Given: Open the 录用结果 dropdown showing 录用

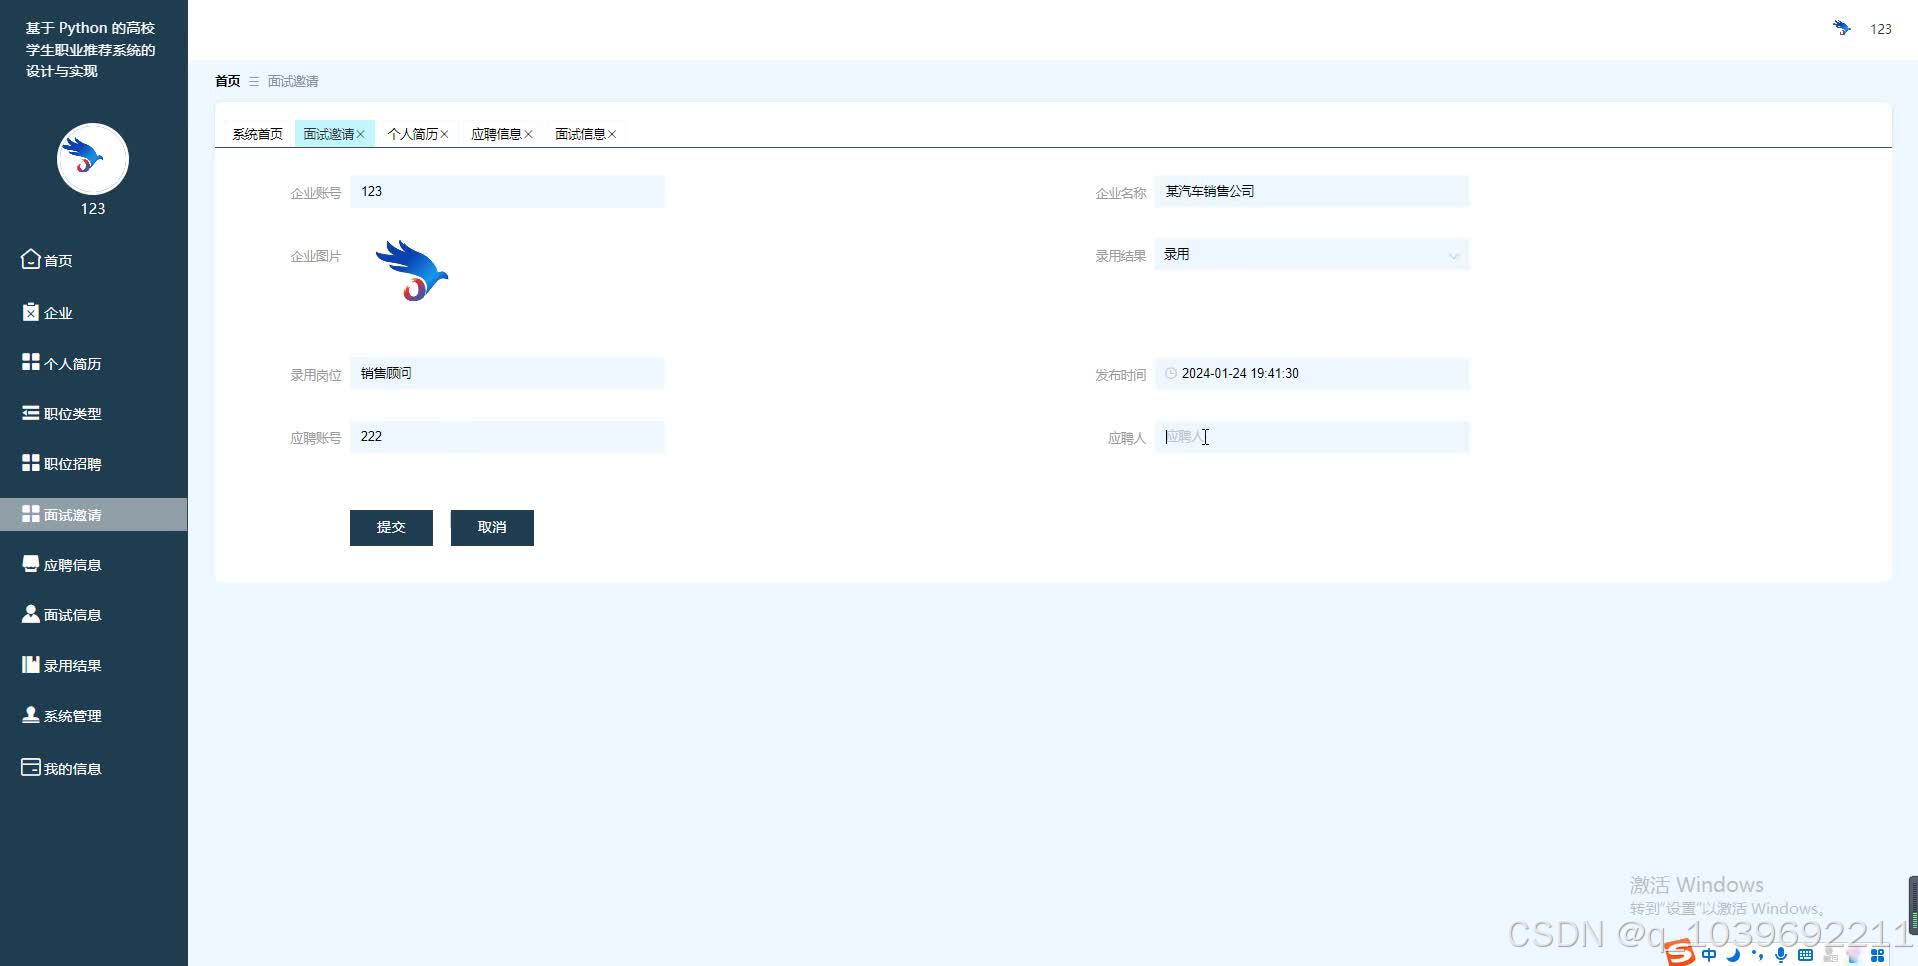Looking at the screenshot, I should coord(1312,255).
